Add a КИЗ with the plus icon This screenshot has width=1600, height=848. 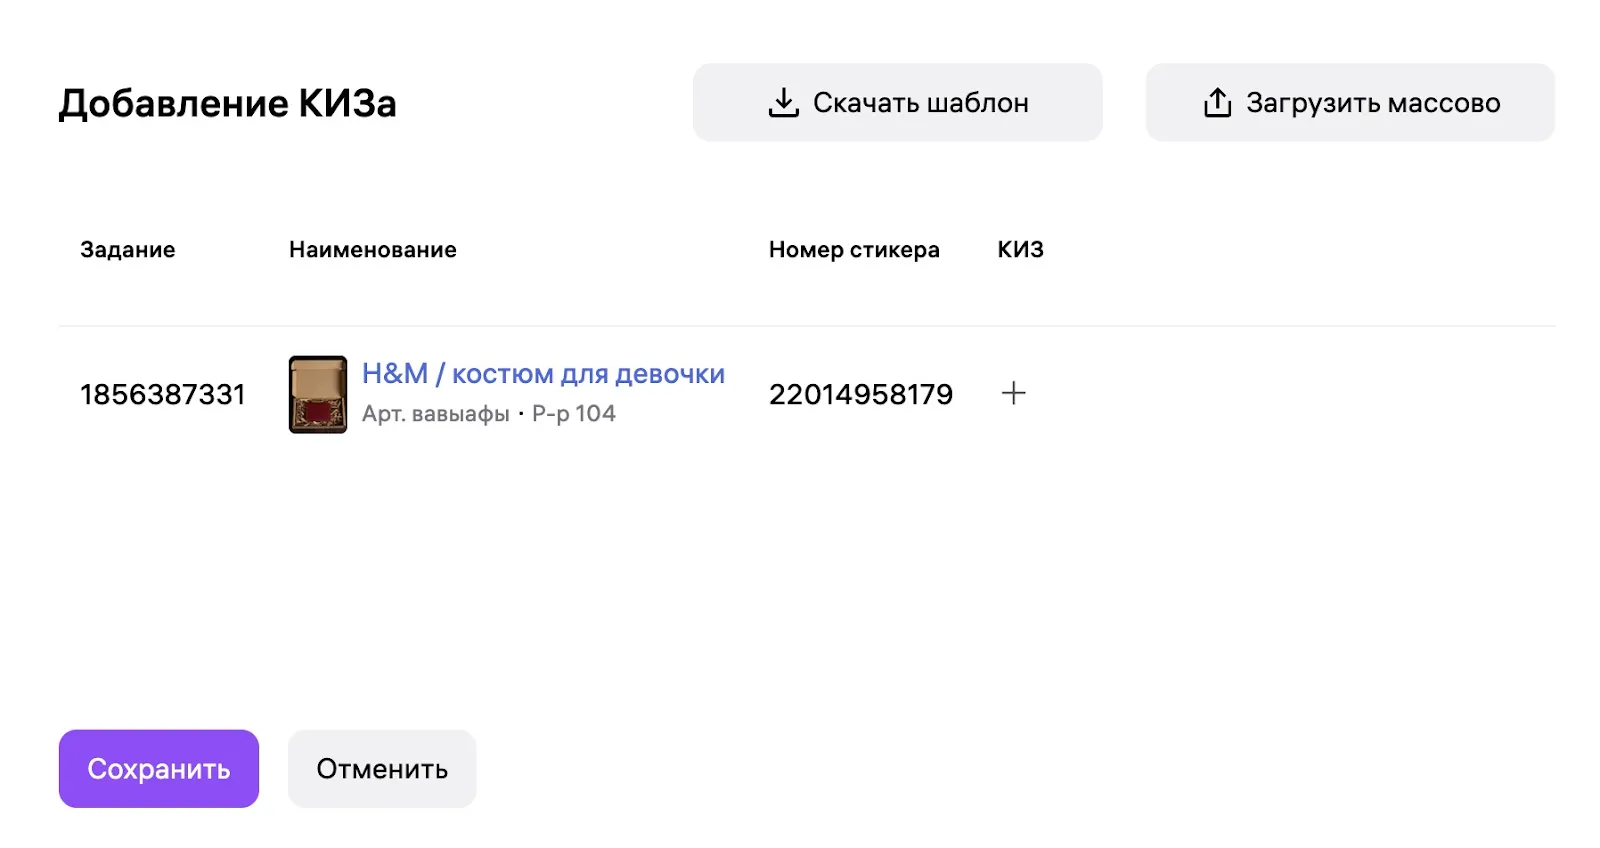pyautogui.click(x=1013, y=393)
